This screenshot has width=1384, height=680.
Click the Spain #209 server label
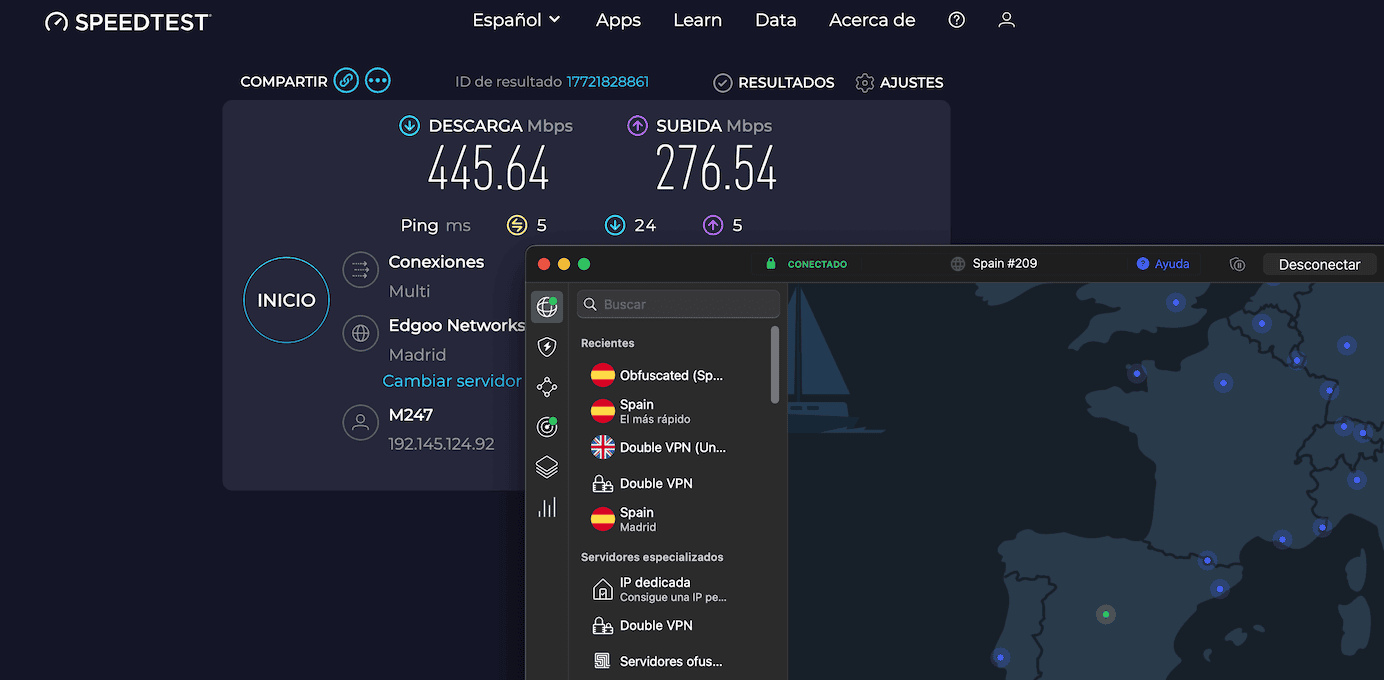click(x=993, y=264)
